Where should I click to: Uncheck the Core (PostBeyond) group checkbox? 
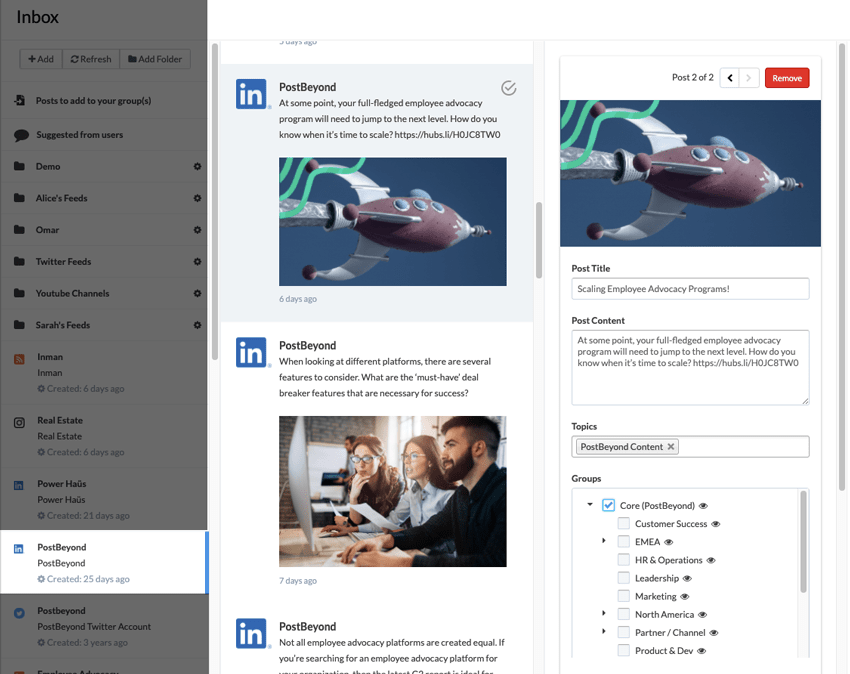[608, 505]
